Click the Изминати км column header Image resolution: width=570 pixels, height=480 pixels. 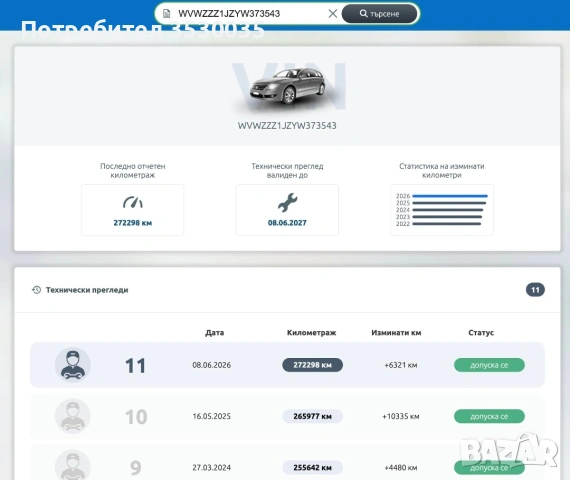396,332
